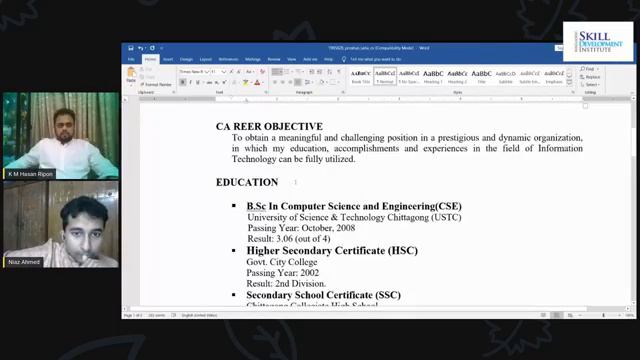Decrease the paragraph indent
Image resolution: width=640 pixels, height=360 pixels.
[x=311, y=72]
